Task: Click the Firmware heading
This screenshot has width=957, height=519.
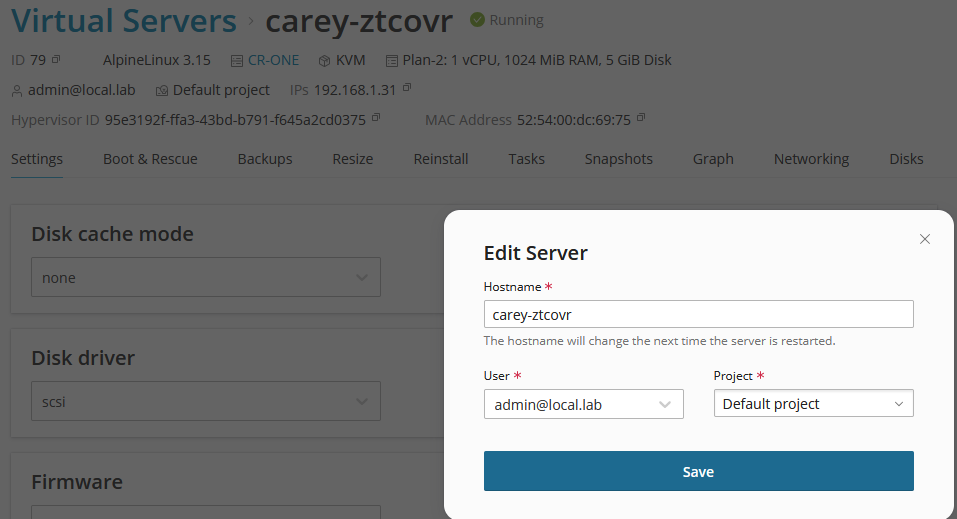Action: pyautogui.click(x=77, y=482)
